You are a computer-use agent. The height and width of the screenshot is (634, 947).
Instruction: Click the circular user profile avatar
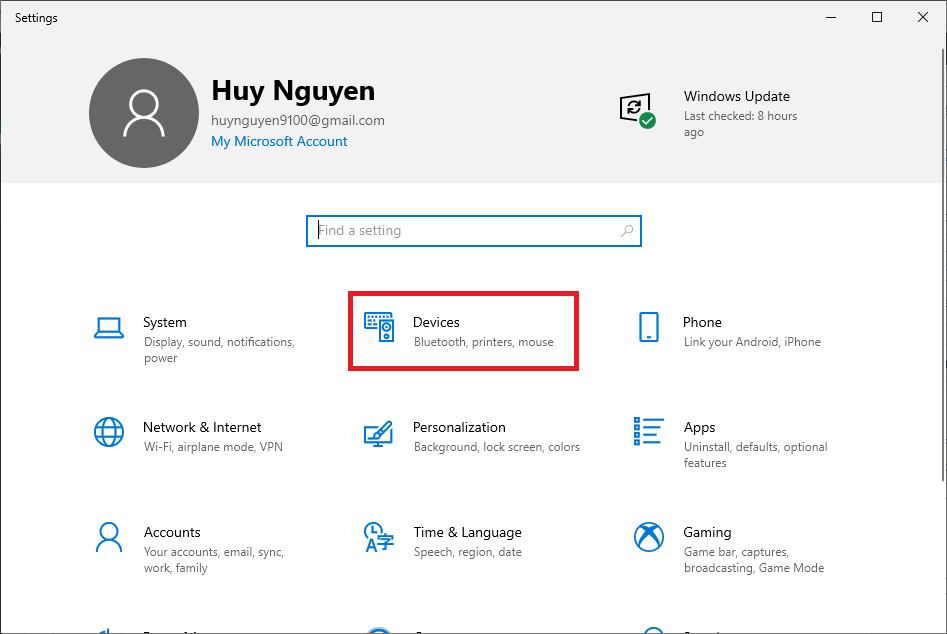[143, 112]
